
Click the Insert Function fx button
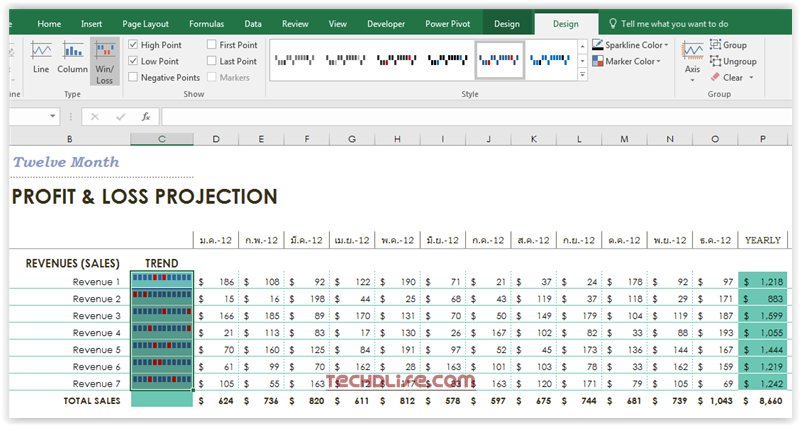[146, 117]
